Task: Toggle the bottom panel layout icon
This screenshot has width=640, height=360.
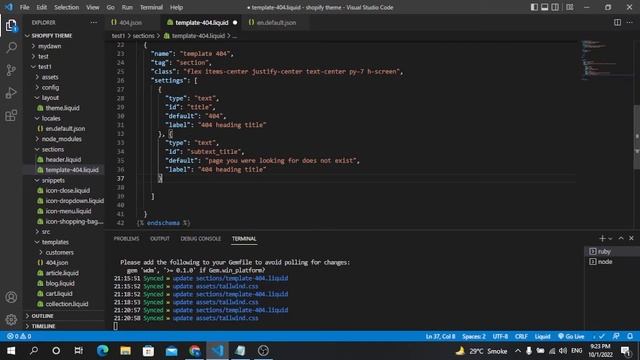Action: coord(544,7)
